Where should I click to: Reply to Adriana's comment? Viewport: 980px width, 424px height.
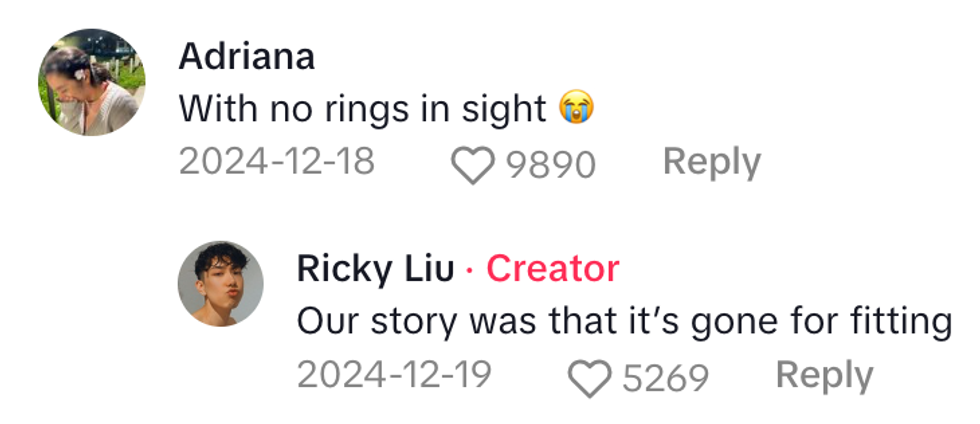pos(711,162)
